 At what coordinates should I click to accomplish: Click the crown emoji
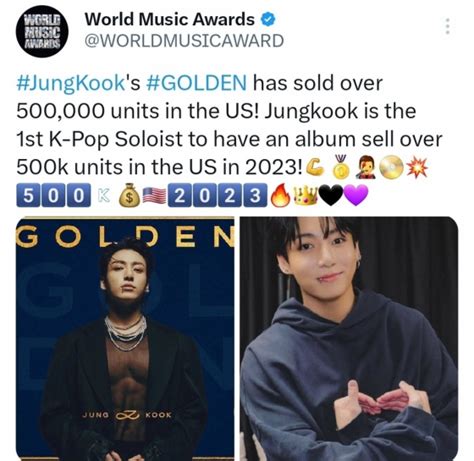click(306, 195)
